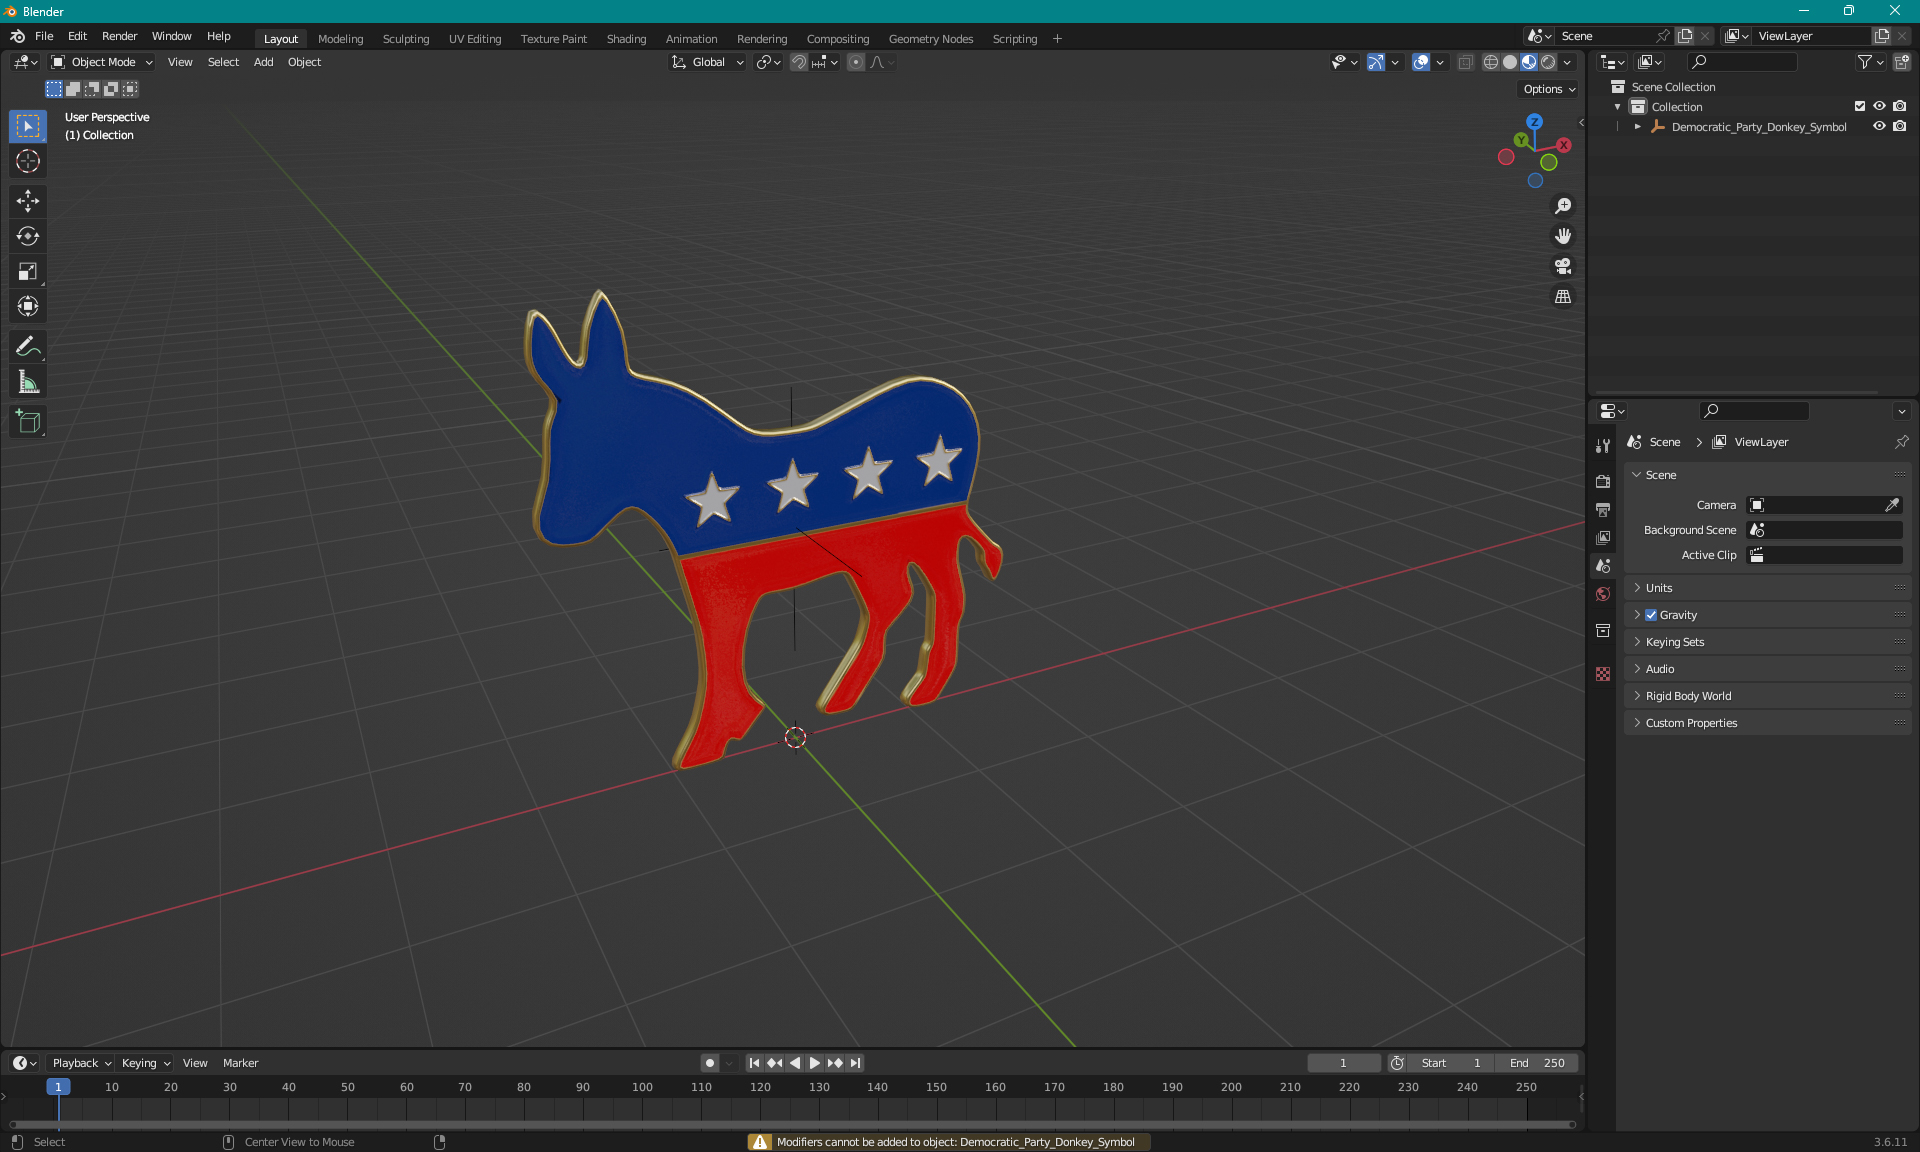Select the Annotate pencil tool

click(27, 346)
